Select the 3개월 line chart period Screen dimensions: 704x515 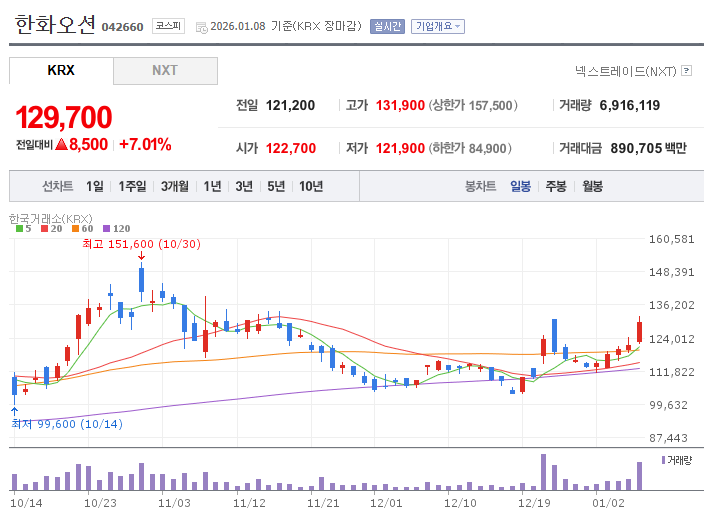175,186
